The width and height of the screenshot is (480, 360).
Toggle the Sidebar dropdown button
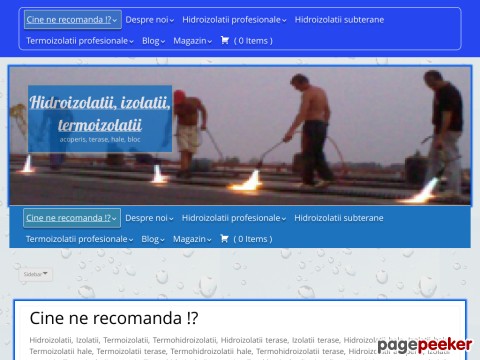(x=35, y=274)
